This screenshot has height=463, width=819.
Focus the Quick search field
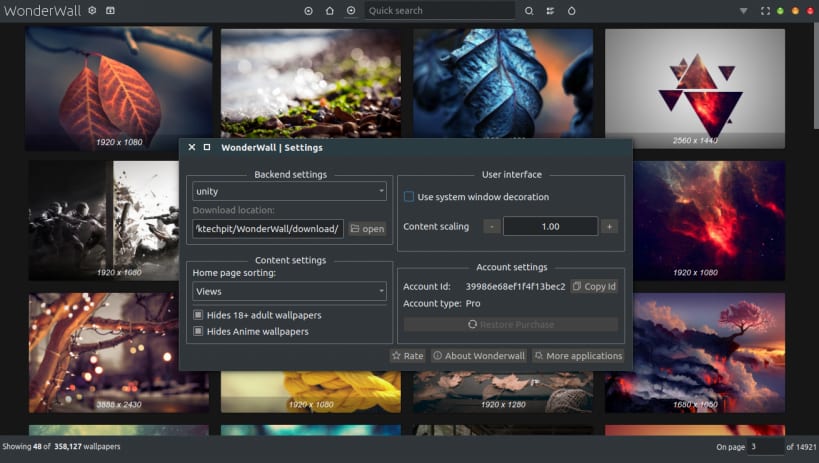click(439, 10)
